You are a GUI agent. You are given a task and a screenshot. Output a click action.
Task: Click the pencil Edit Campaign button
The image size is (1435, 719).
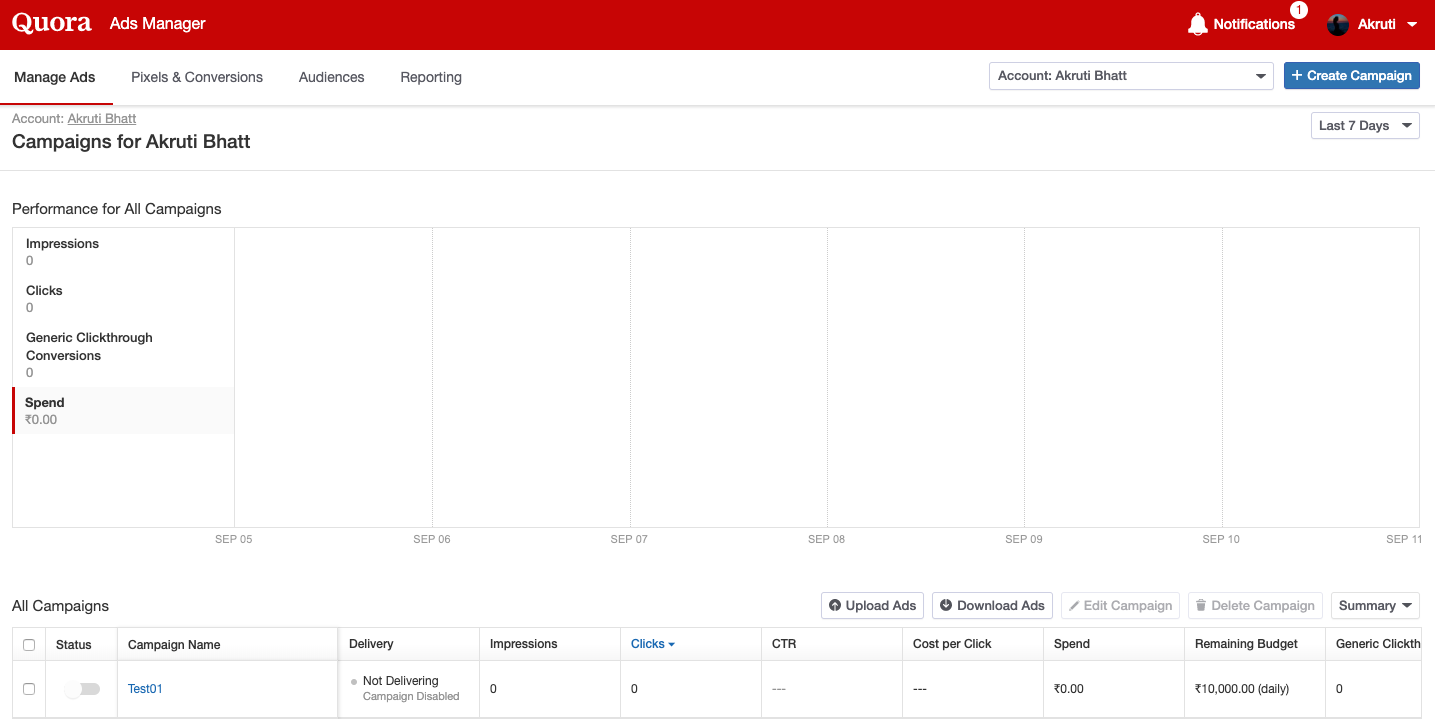pyautogui.click(x=1120, y=606)
